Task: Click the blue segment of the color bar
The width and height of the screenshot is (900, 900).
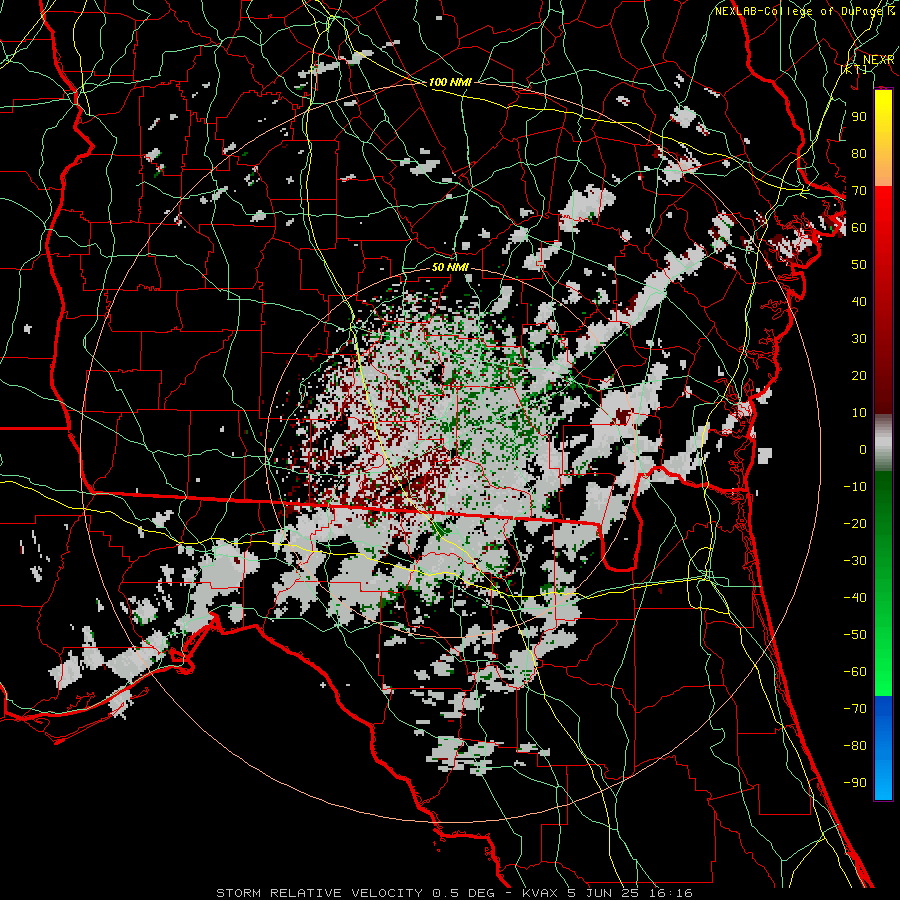Action: [x=883, y=748]
